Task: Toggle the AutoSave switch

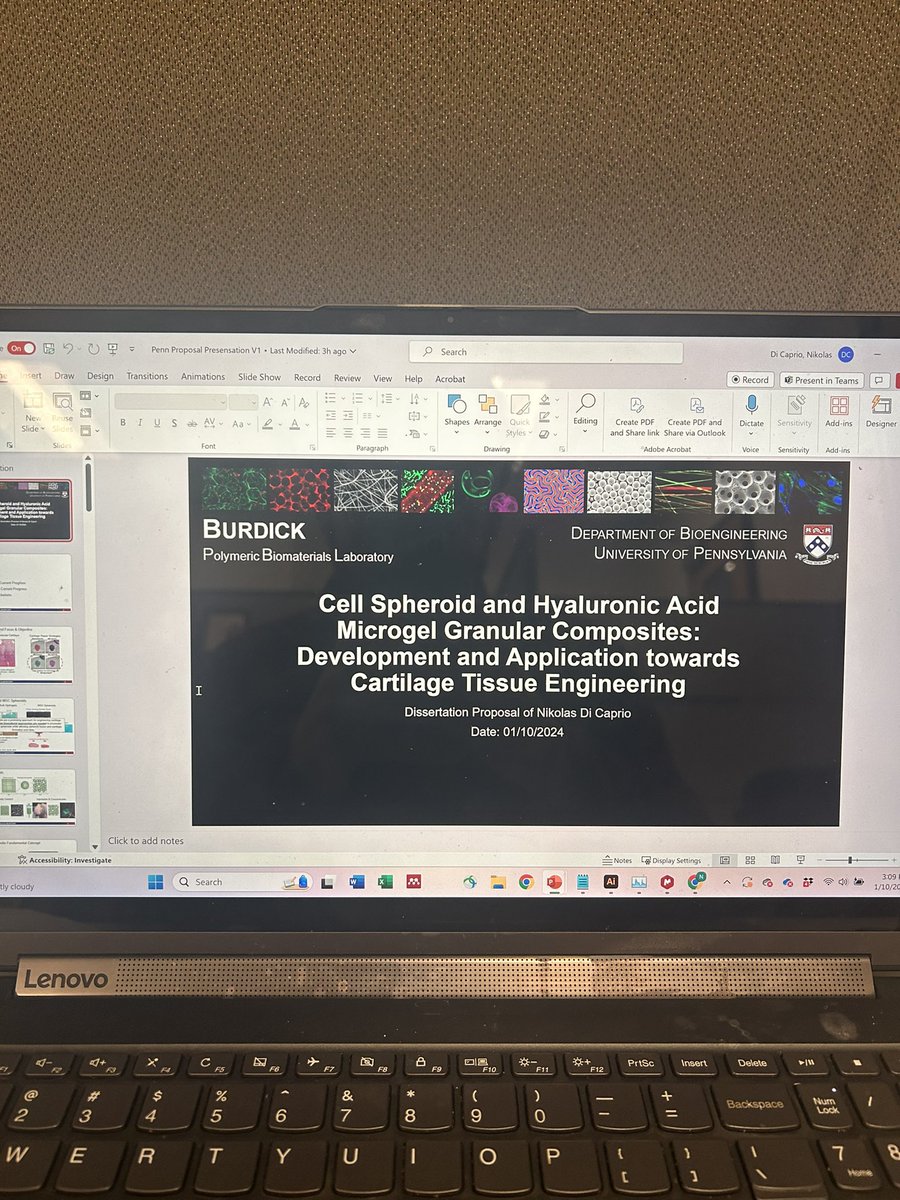Action: click(21, 348)
